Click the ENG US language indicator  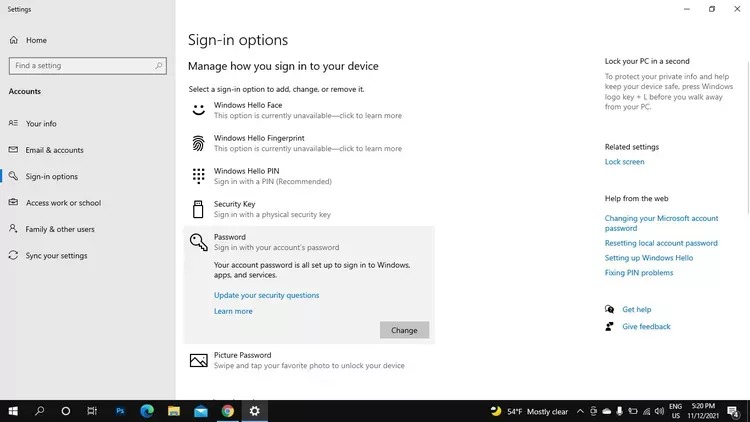click(x=675, y=411)
